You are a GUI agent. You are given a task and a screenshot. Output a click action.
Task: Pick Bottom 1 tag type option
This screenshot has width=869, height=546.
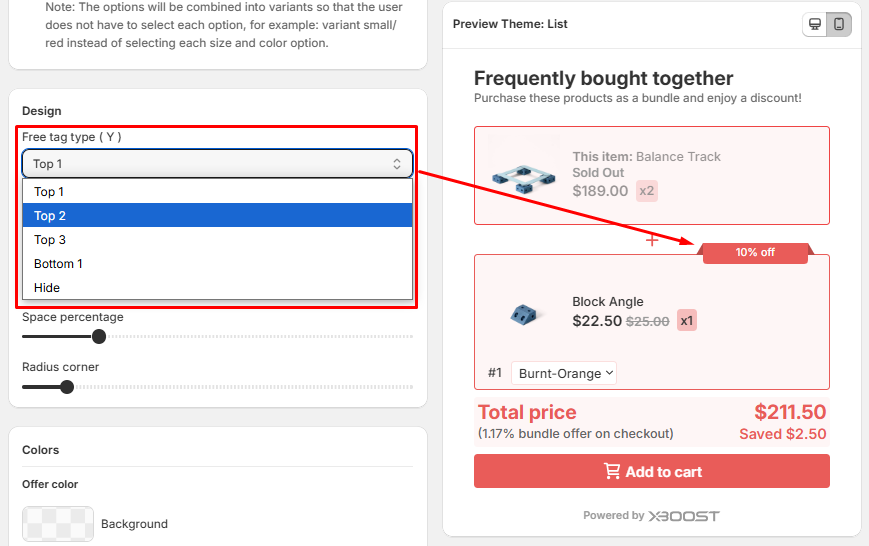point(58,264)
